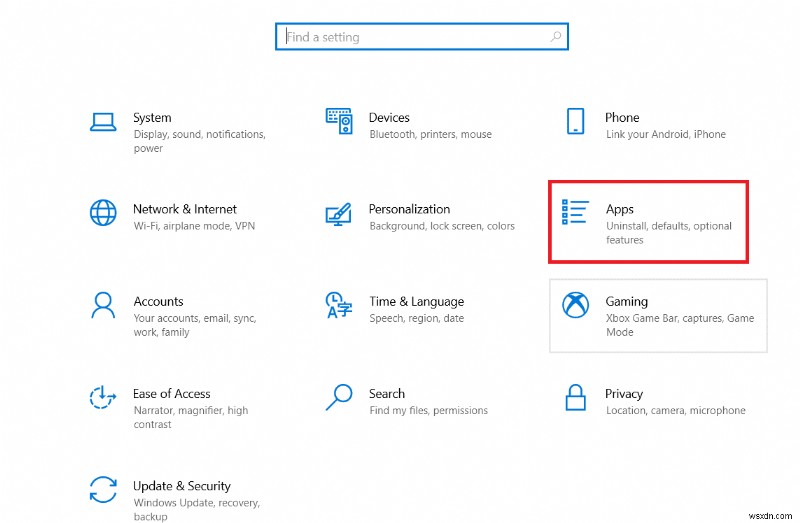Click the Gaming Xbox icon
This screenshot has height=523, width=800.
pos(575,305)
